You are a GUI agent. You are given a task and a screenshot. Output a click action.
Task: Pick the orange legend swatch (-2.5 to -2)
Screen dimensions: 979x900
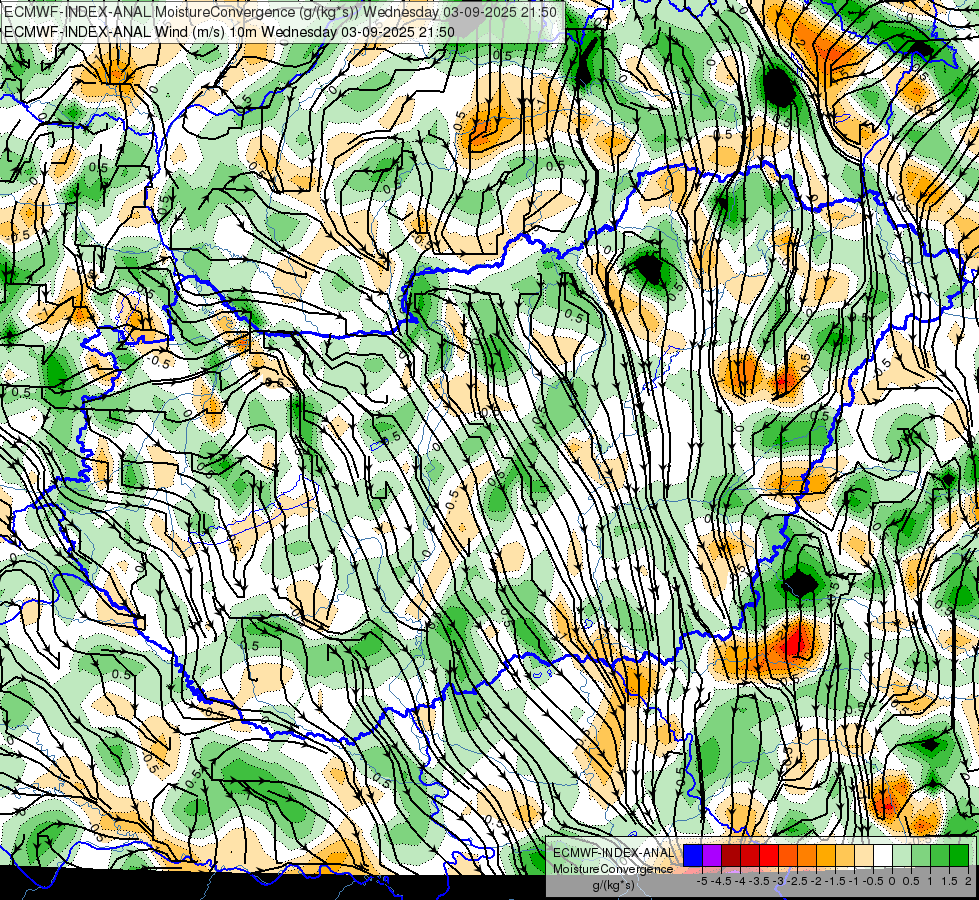(x=807, y=855)
